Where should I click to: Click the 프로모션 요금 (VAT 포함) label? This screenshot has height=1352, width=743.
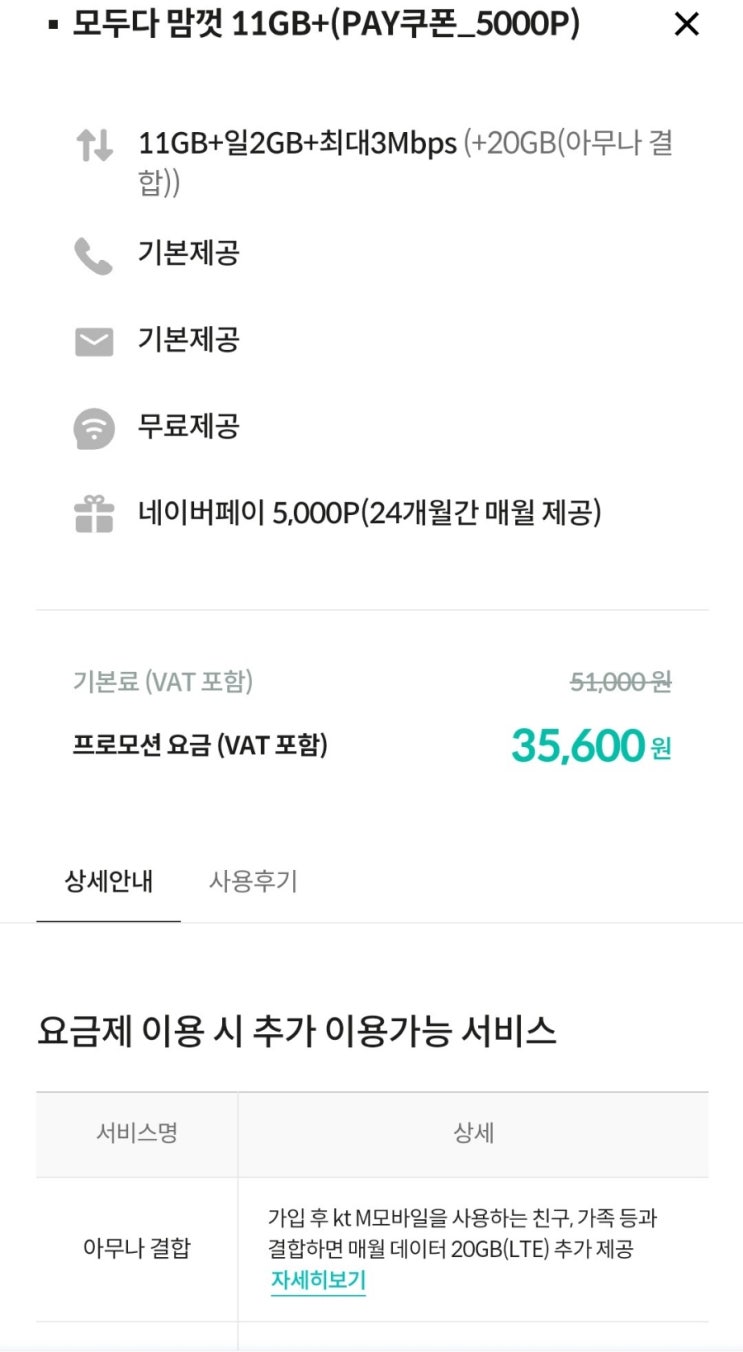click(x=200, y=745)
